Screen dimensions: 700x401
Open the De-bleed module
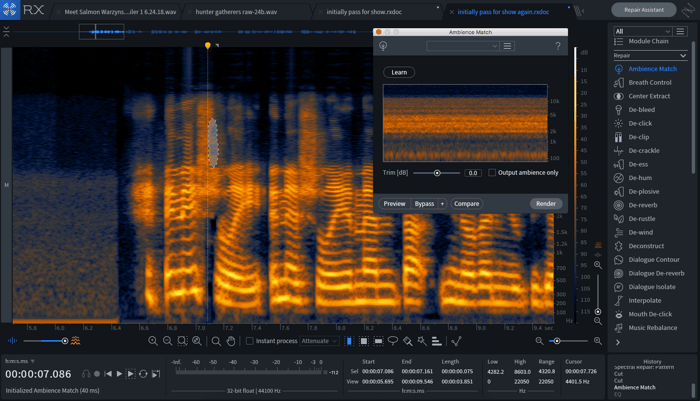[642, 110]
